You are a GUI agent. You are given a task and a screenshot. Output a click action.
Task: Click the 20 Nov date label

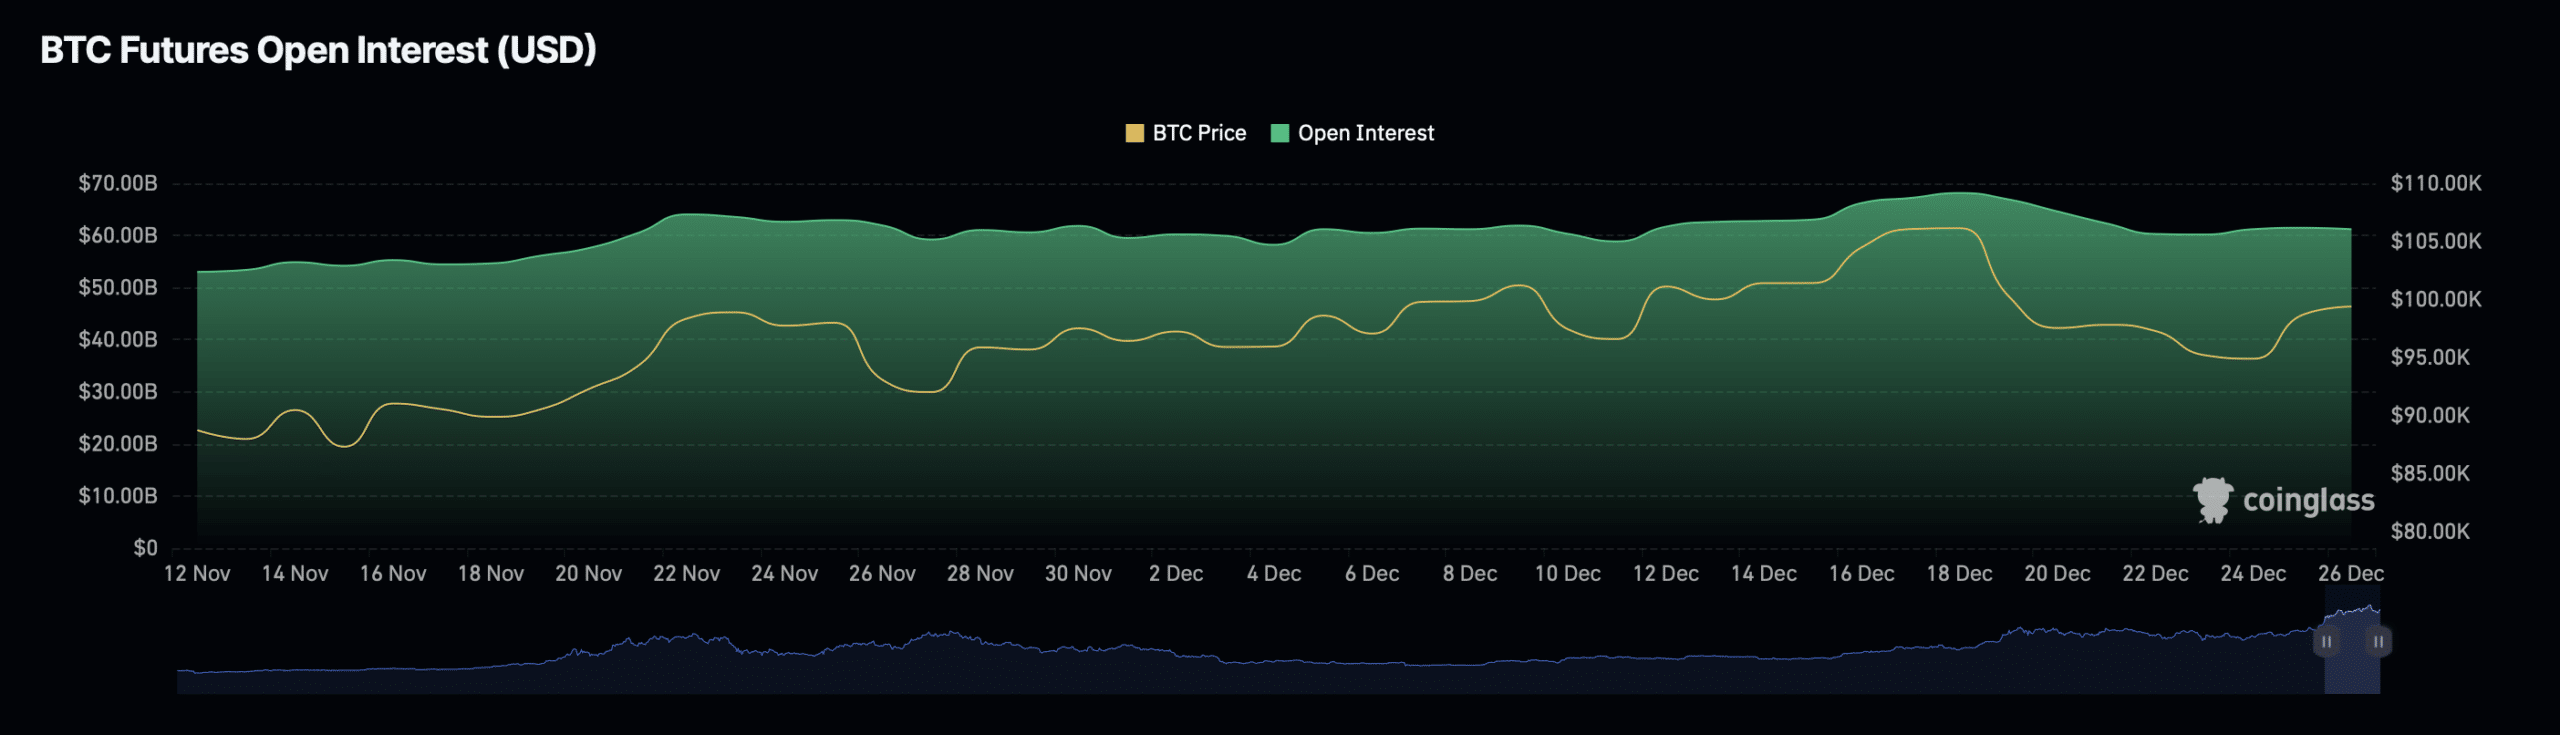(589, 574)
